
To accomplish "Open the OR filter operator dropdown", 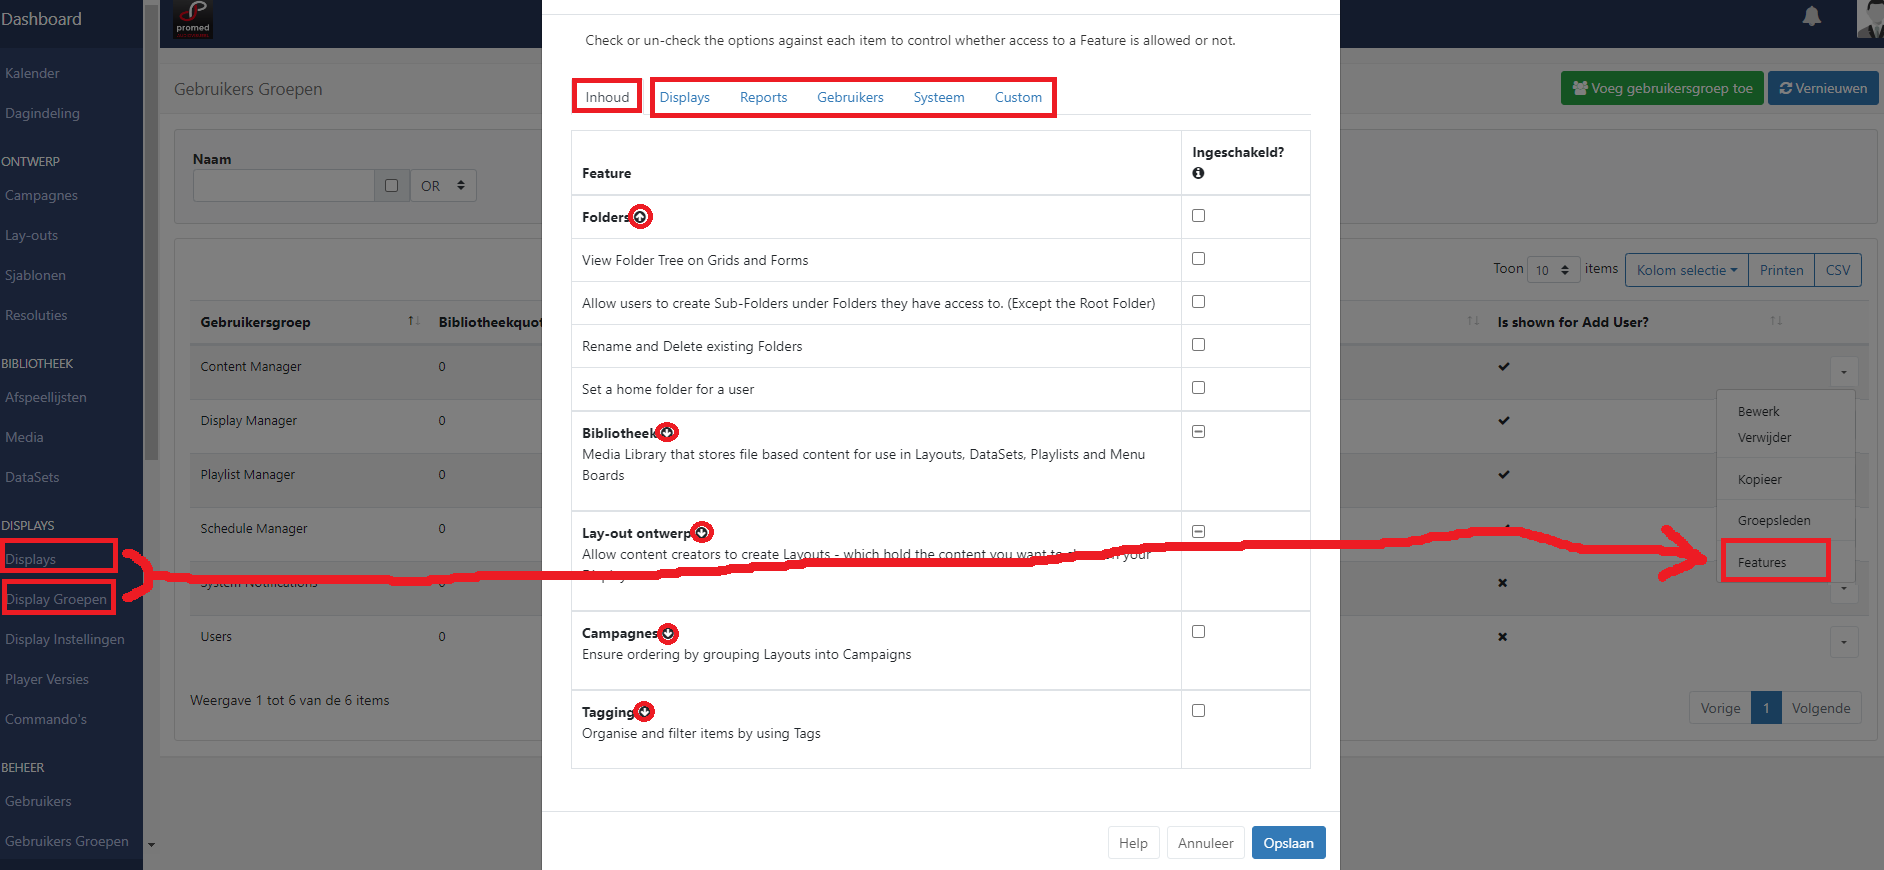I will 443,186.
